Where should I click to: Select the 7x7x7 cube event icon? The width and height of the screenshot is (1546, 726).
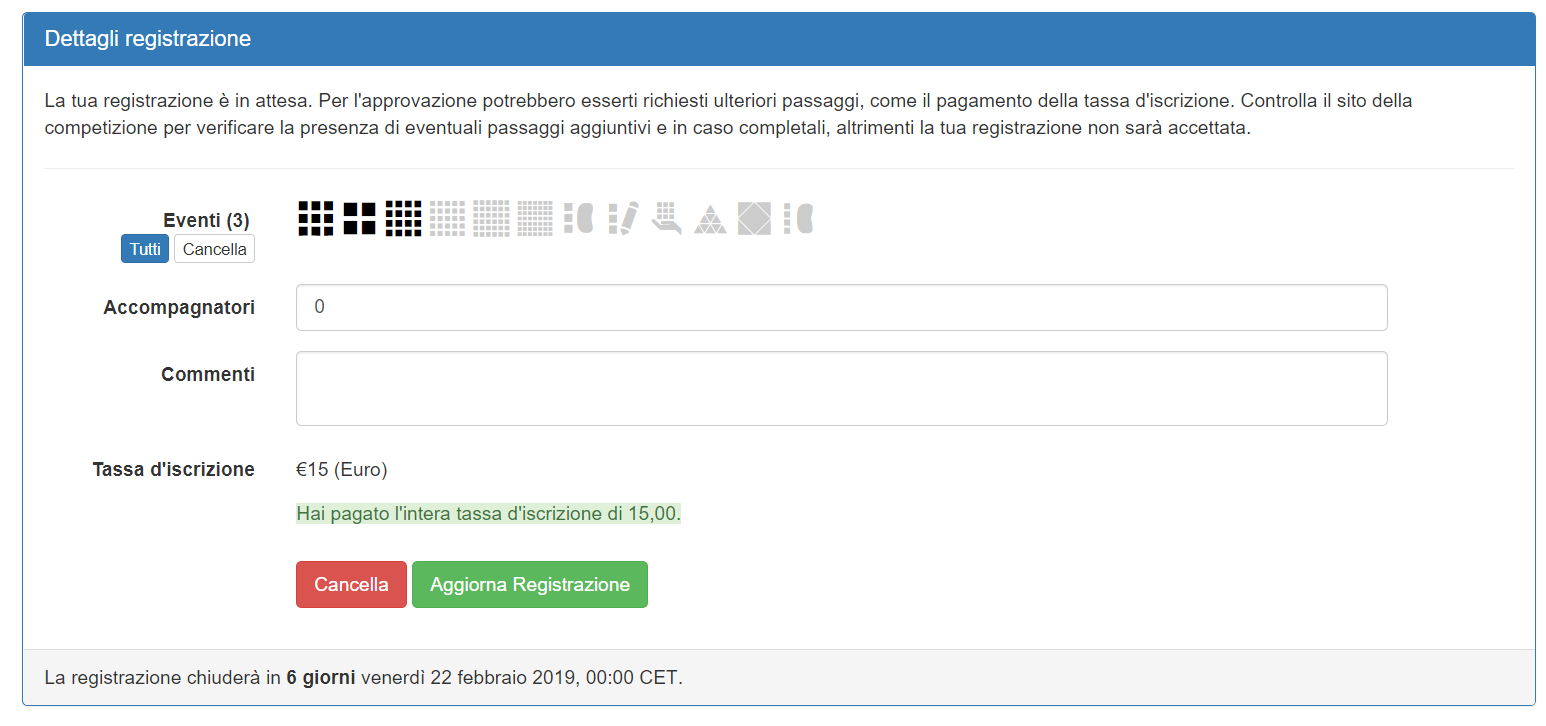pyautogui.click(x=535, y=218)
